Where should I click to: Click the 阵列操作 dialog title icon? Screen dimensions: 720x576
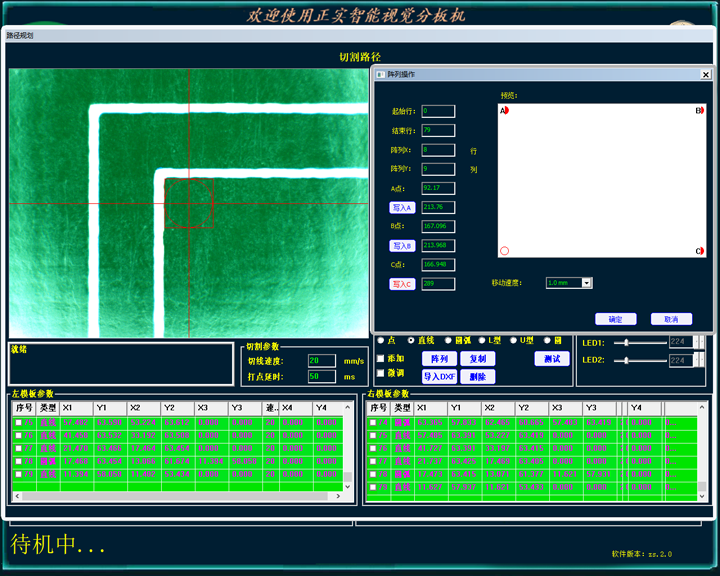coord(380,74)
